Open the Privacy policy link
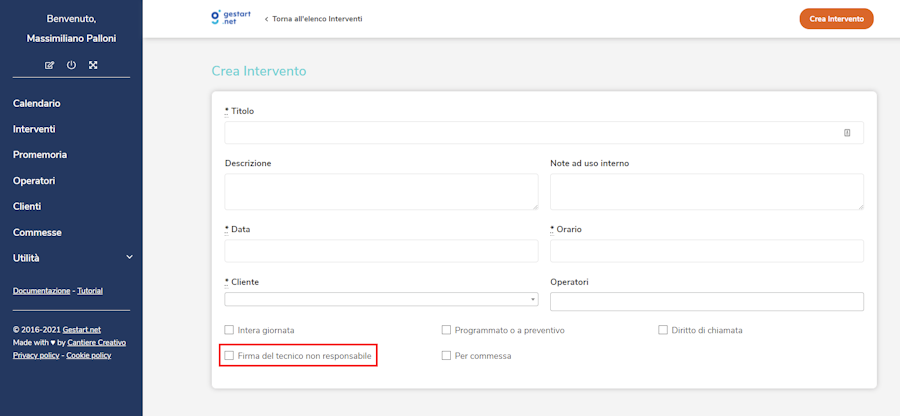 pos(36,355)
